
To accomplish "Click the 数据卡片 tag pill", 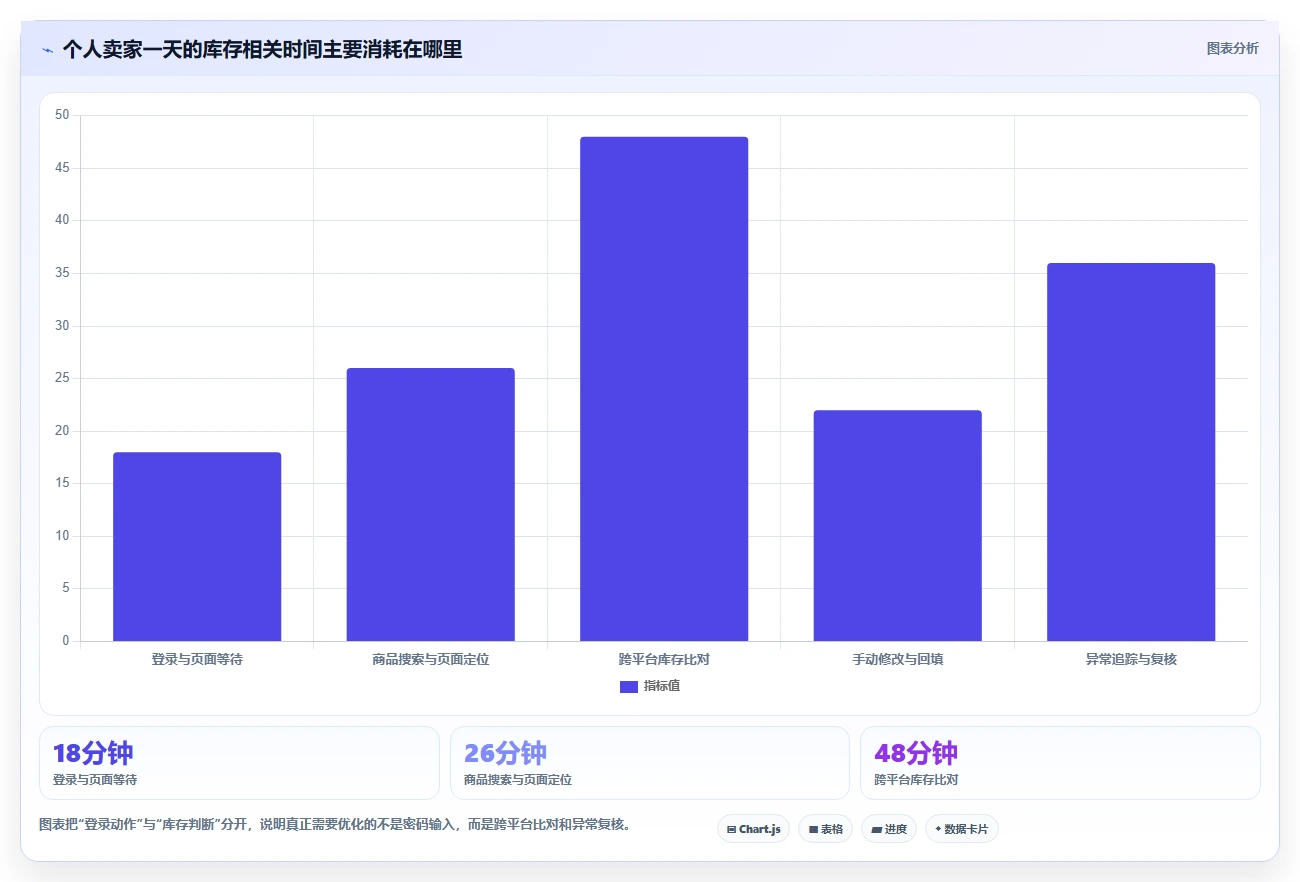I will point(962,829).
